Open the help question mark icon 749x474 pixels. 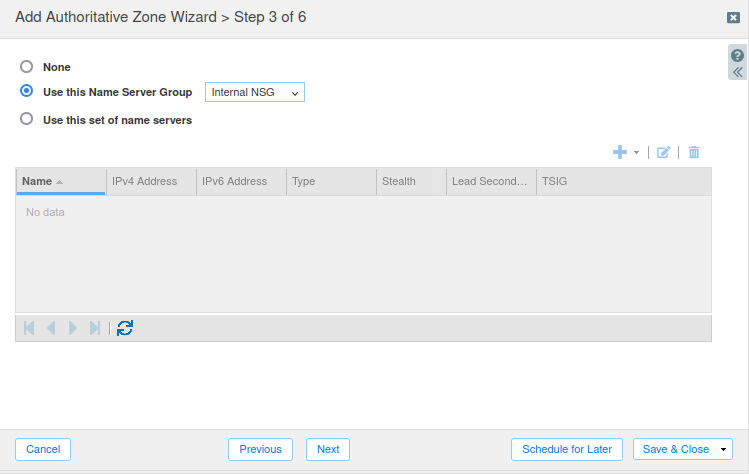click(x=737, y=56)
